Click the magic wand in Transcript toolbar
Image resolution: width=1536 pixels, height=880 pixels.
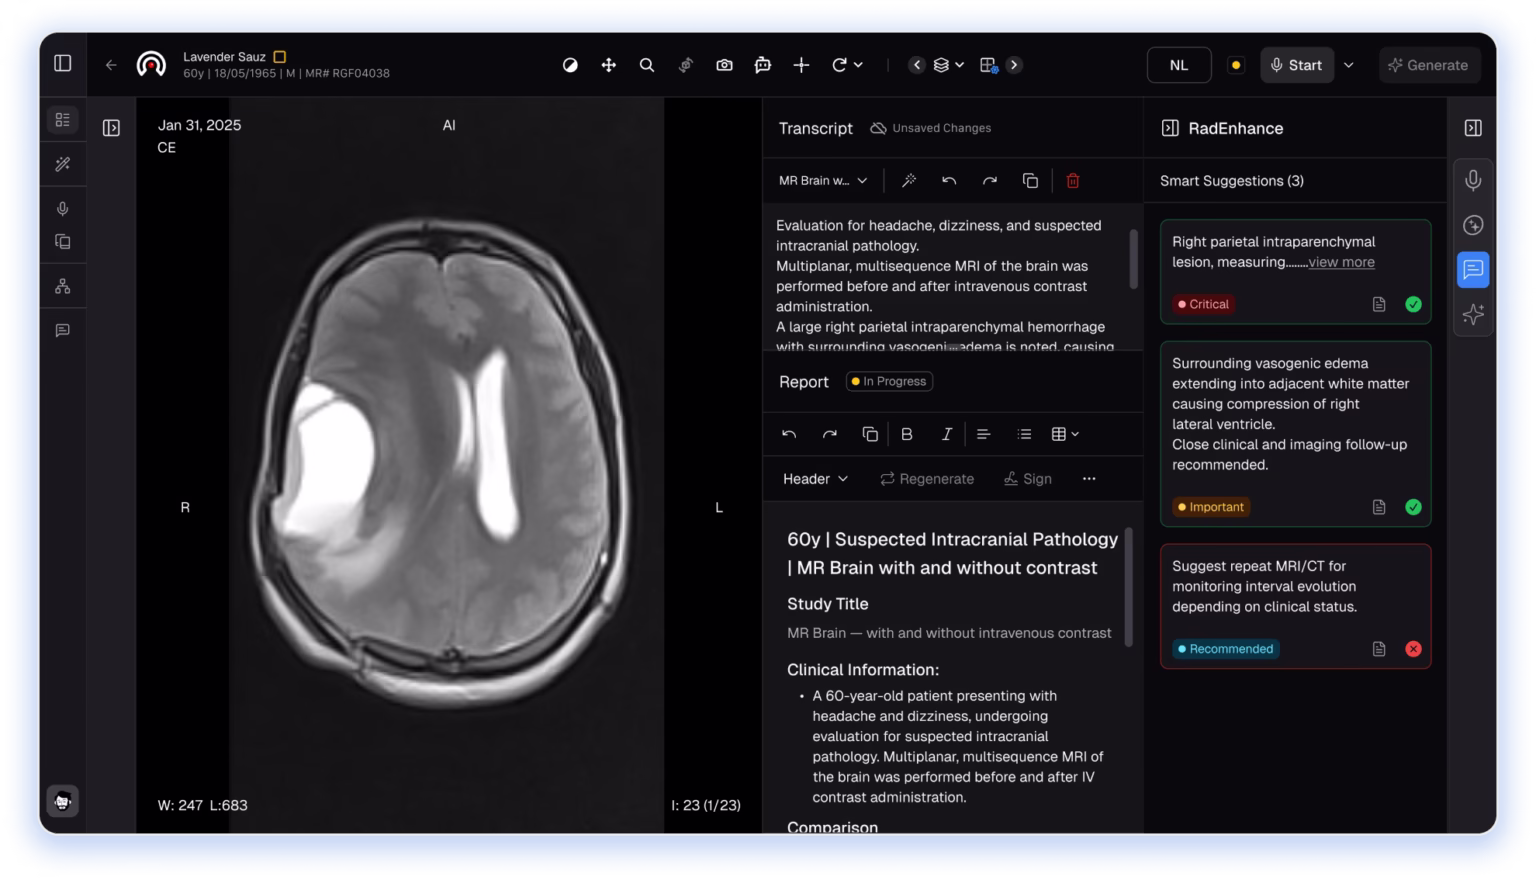tap(909, 181)
